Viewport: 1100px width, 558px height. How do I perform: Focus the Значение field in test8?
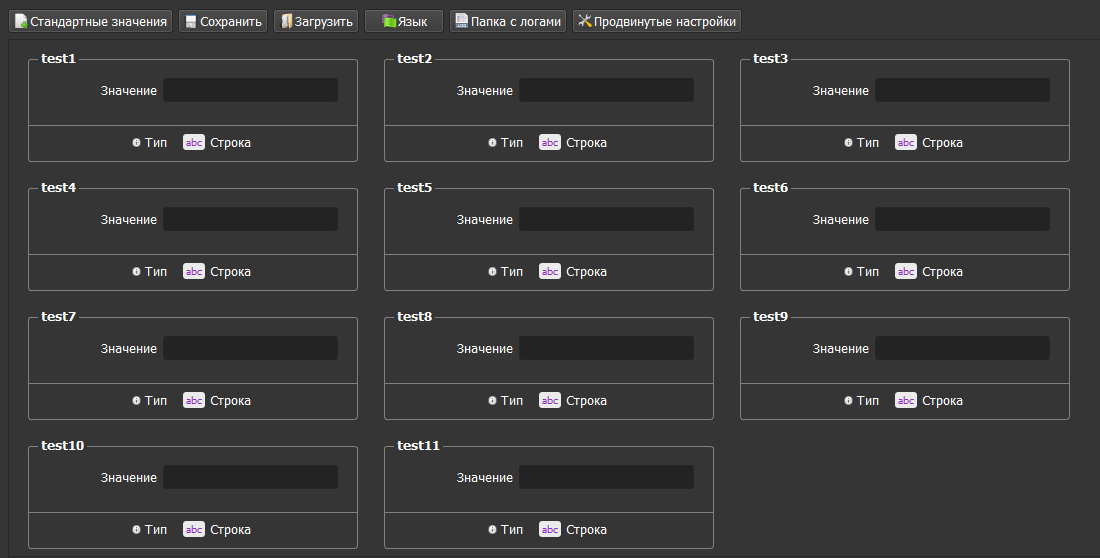(x=606, y=348)
